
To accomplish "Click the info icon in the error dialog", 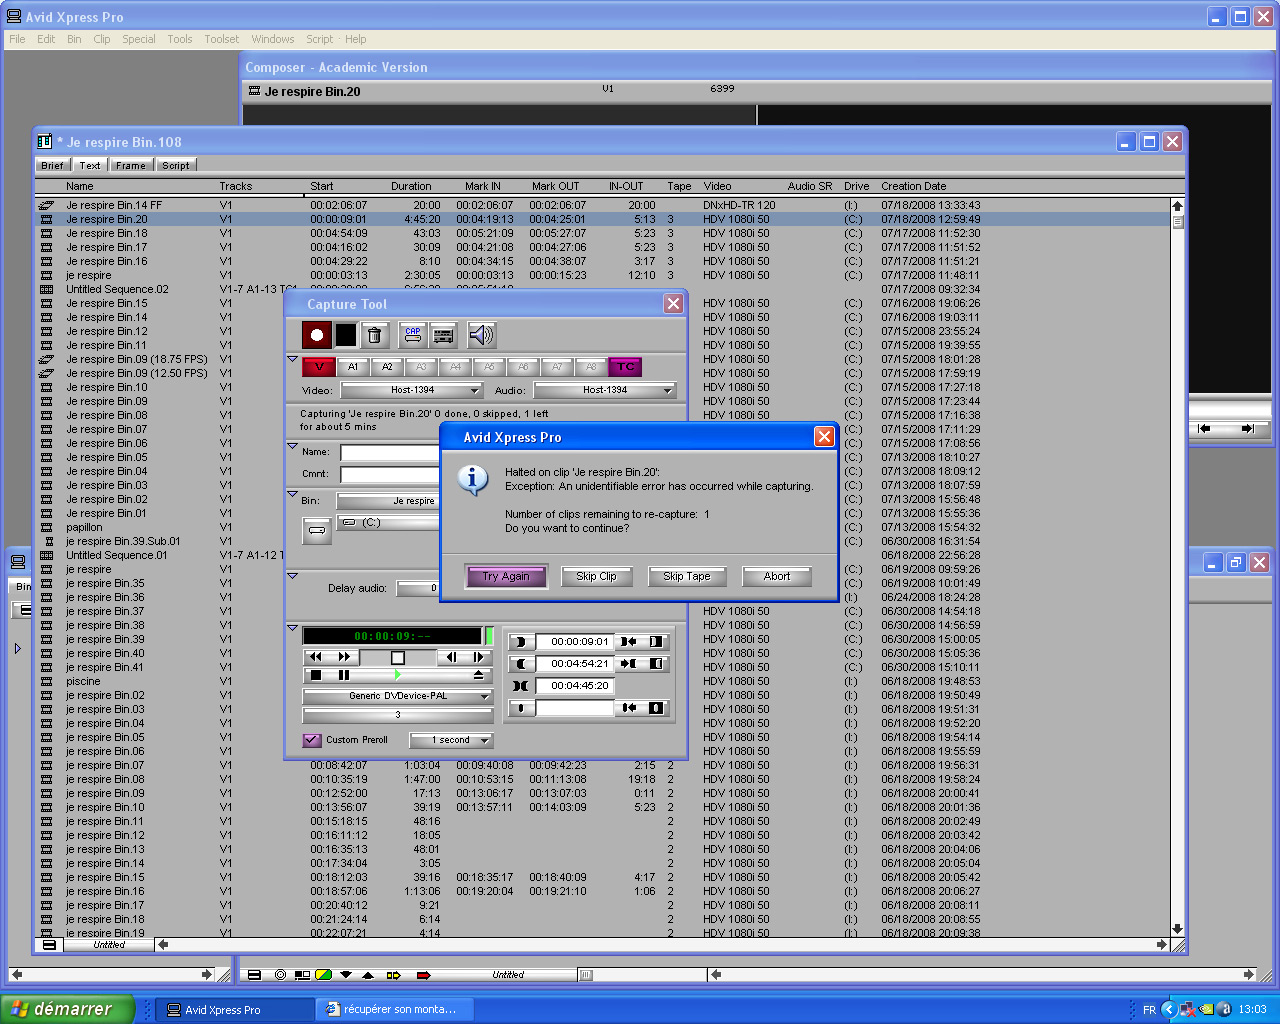I will pyautogui.click(x=472, y=479).
